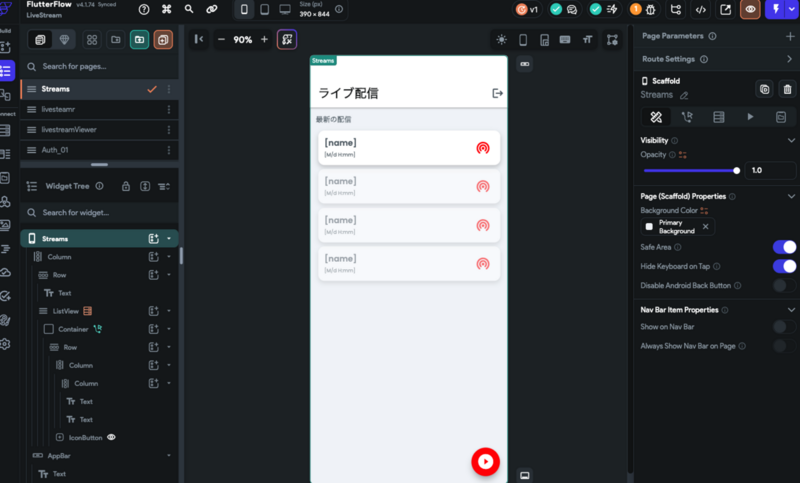
Task: Toggle Hide Keyboard on Tap switch
Action: click(784, 266)
